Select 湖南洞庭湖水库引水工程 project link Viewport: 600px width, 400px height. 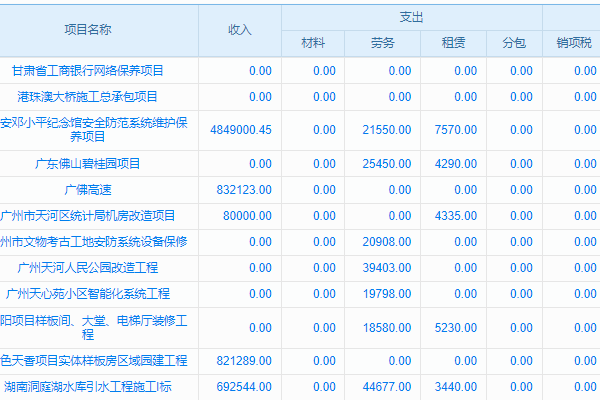[x=100, y=384]
